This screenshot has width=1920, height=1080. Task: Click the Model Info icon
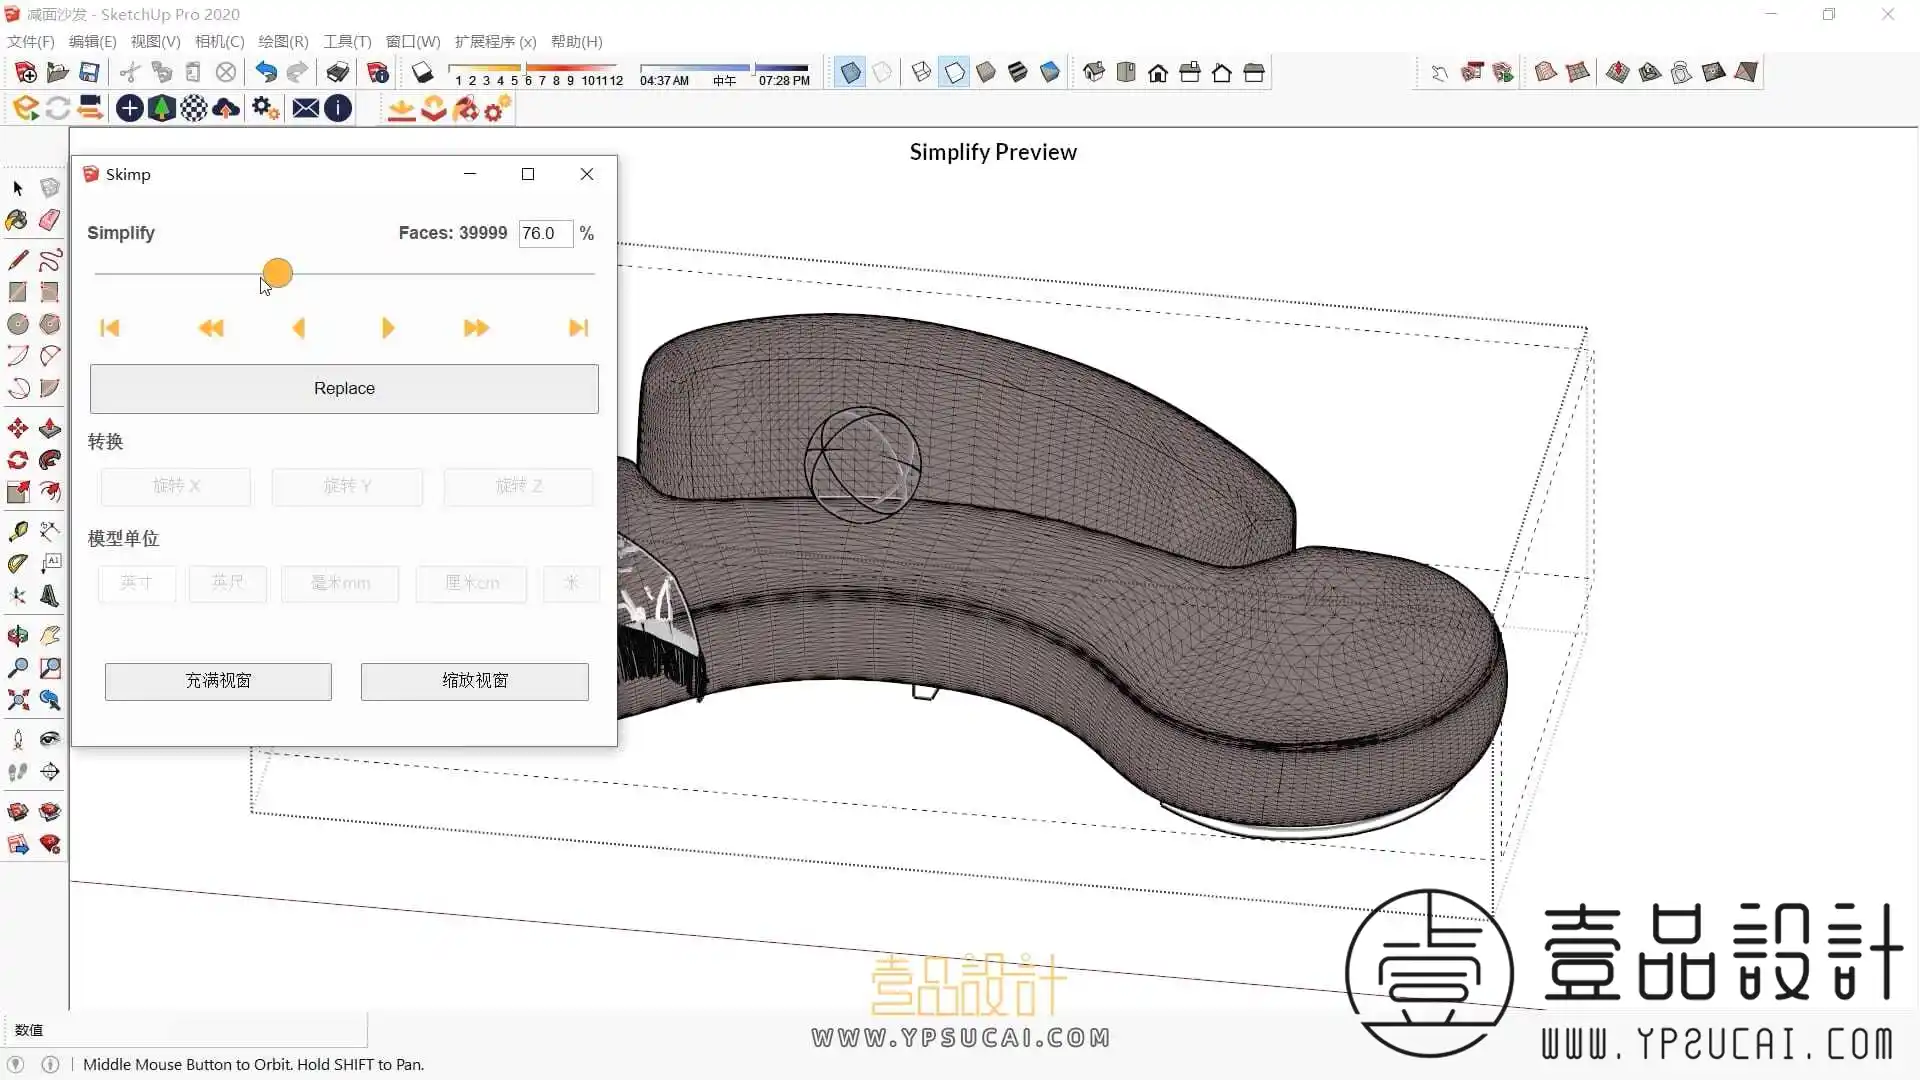click(x=378, y=72)
